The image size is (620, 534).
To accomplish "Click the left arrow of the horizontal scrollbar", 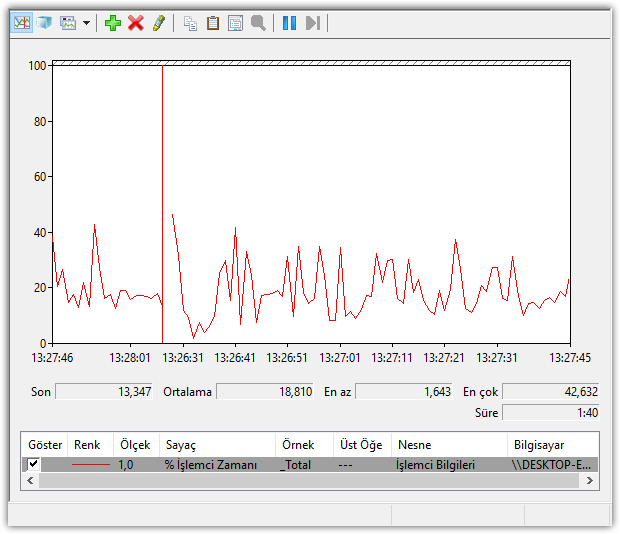I will coord(30,480).
